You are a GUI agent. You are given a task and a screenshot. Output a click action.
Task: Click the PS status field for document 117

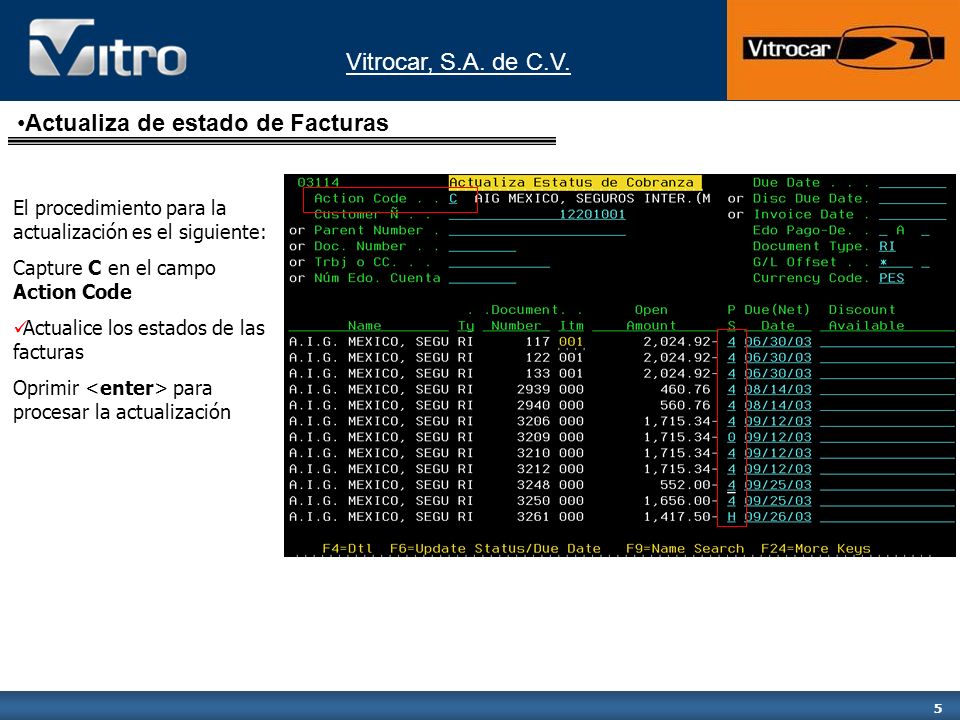click(732, 342)
